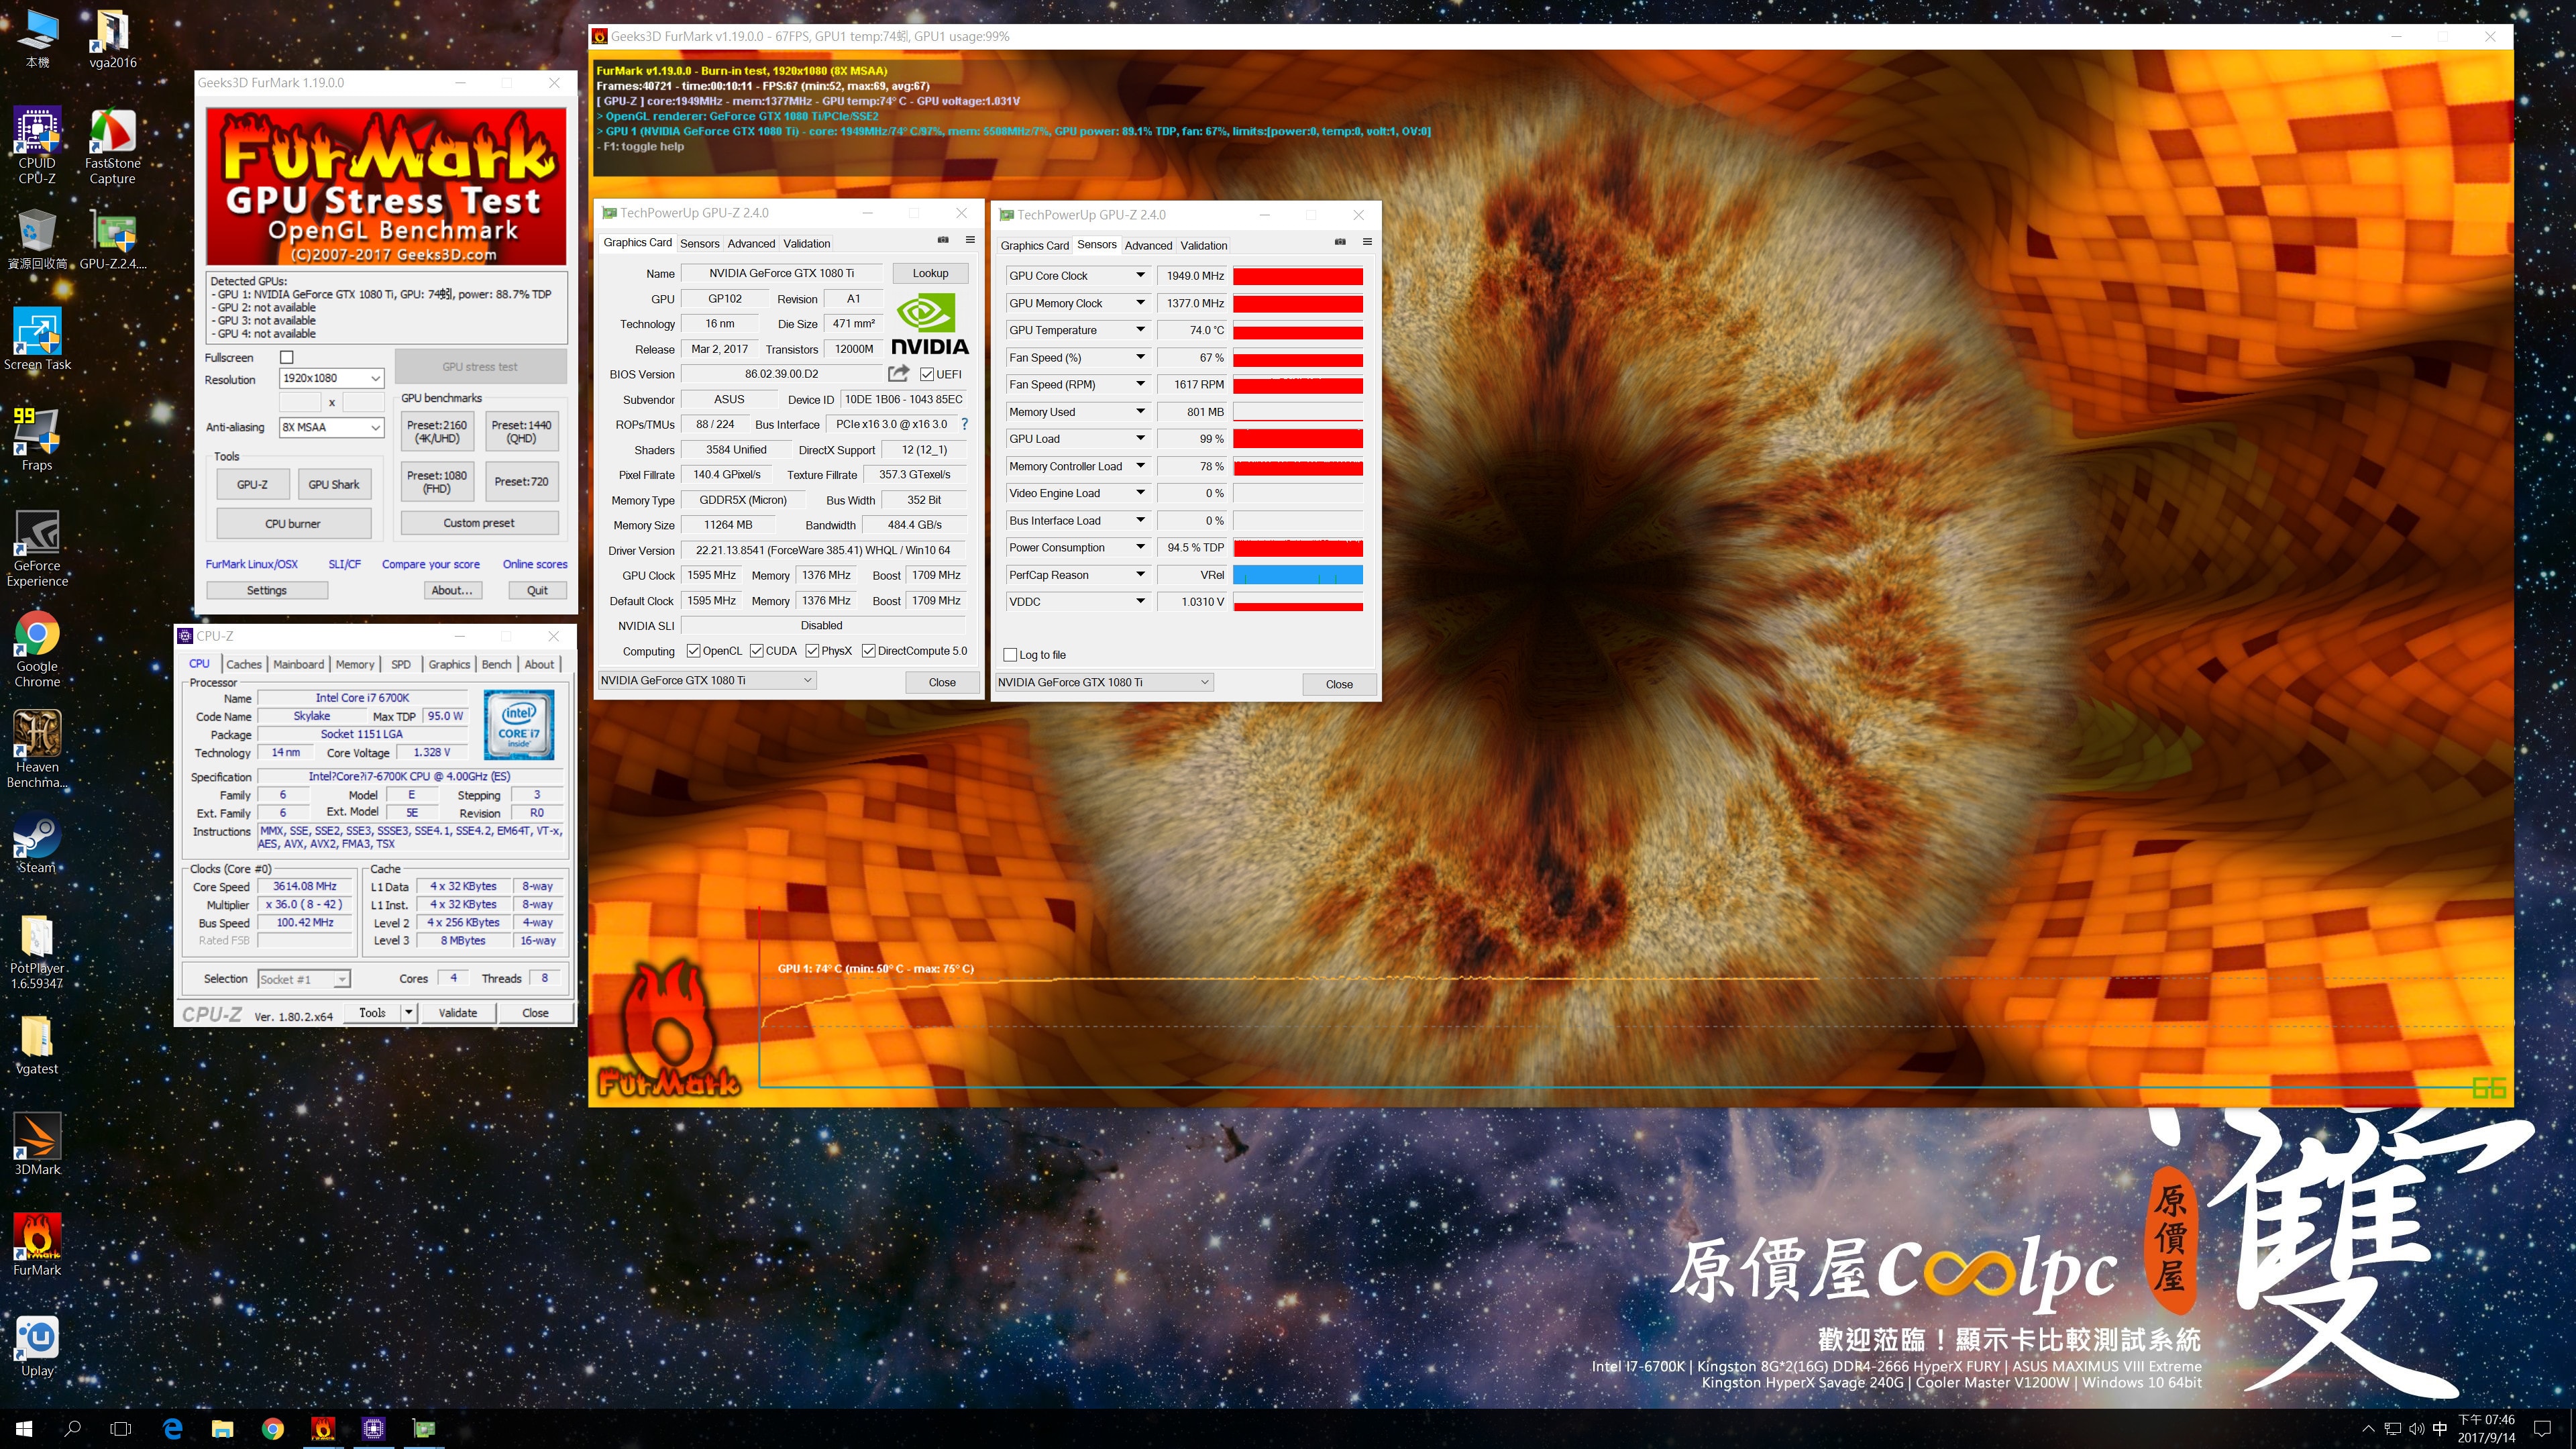Expand GPU Core Clock sensor dropdown arrow
Viewport: 2576px width, 1449px height.
click(x=1139, y=275)
